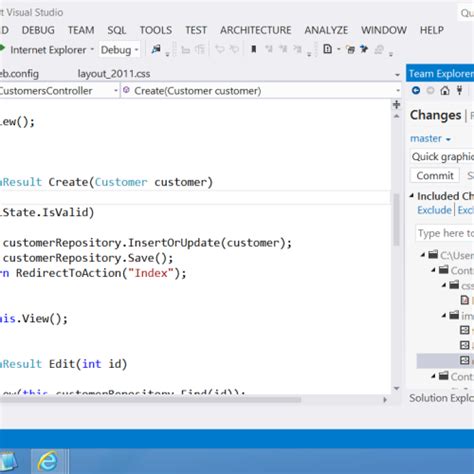Viewport: 474px width, 474px height.
Task: Click the greyed icon at toolbar end
Action: pos(379,50)
